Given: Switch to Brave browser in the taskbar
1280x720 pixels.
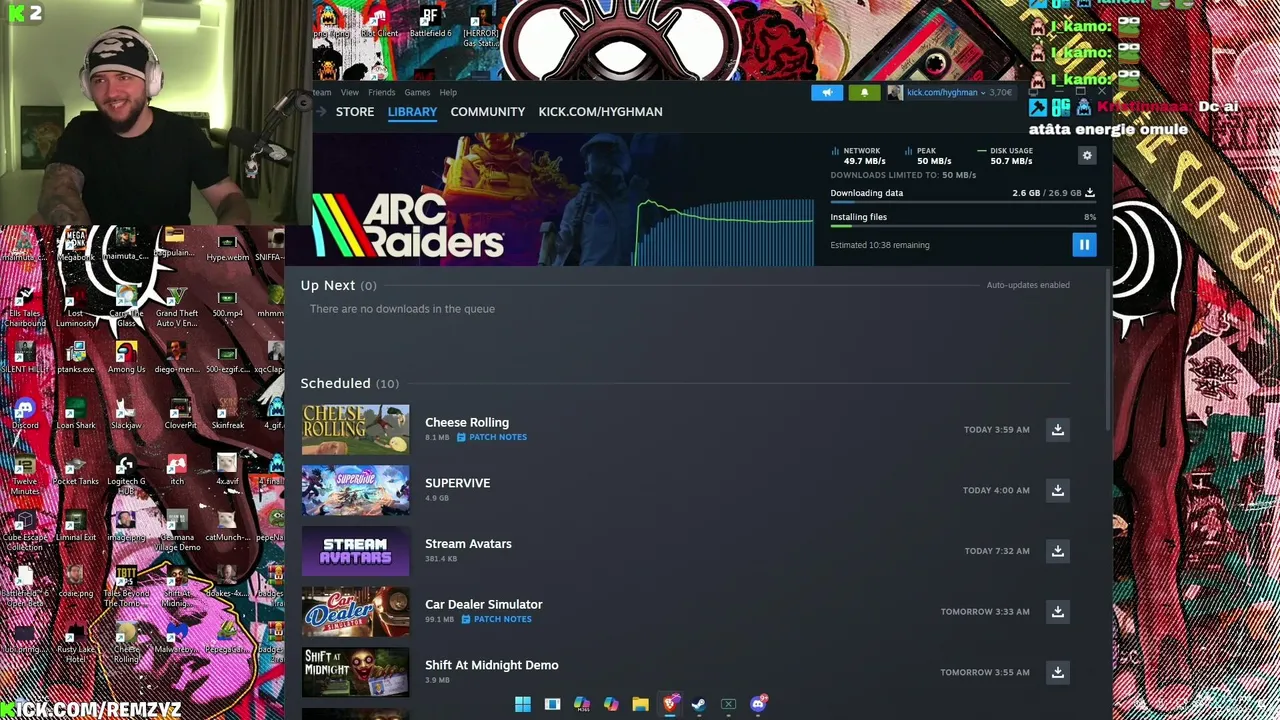Looking at the screenshot, I should coord(670,704).
